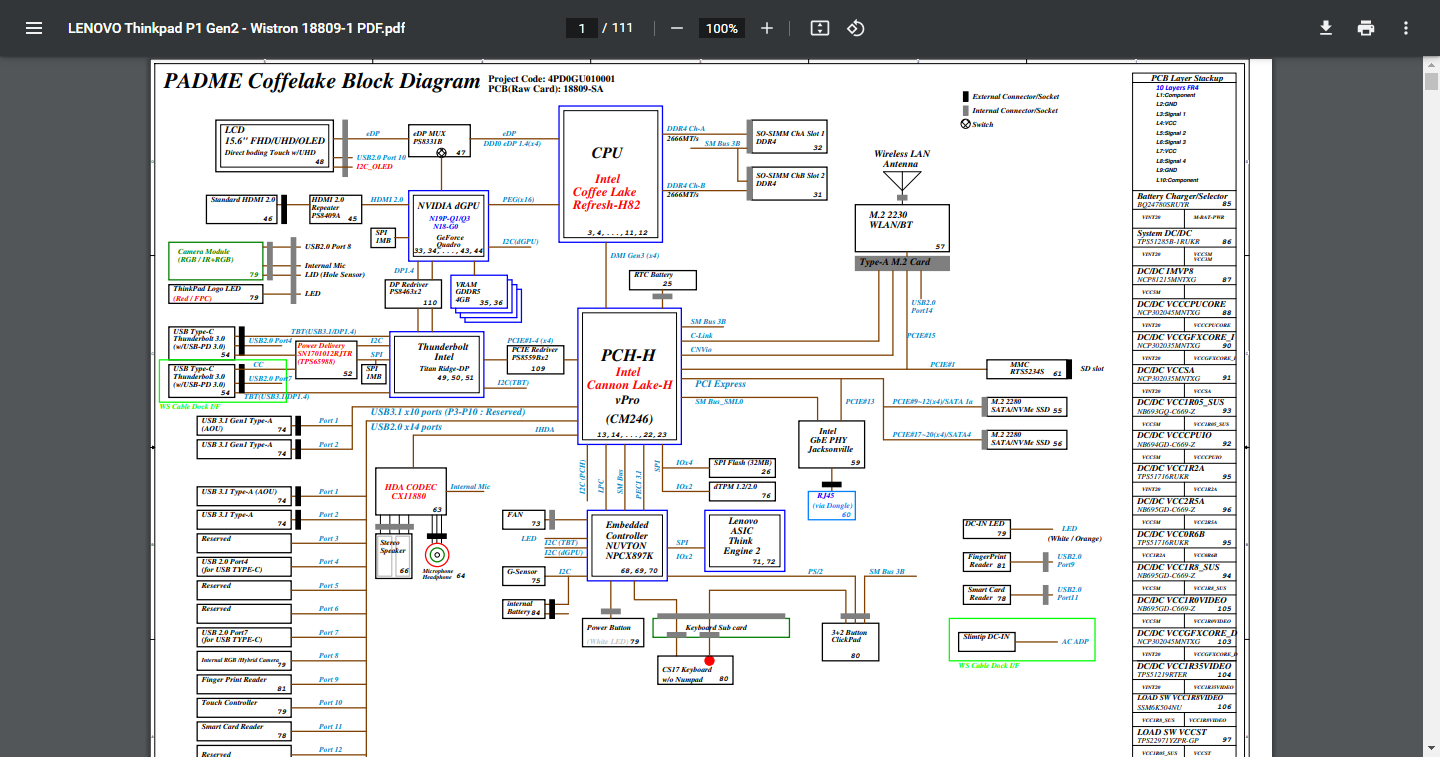Click the PCB Layer Stackup header
Screen dimensions: 1440x757
1186,78
